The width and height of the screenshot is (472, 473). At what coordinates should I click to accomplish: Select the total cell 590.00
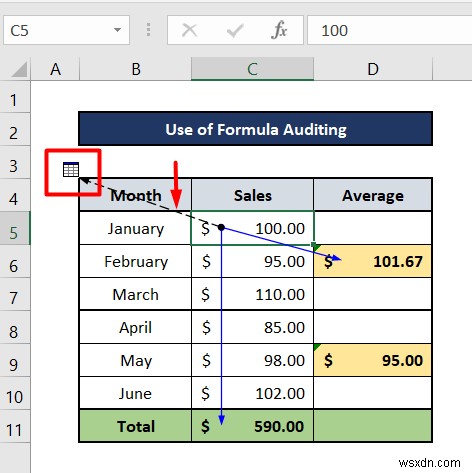tap(252, 426)
